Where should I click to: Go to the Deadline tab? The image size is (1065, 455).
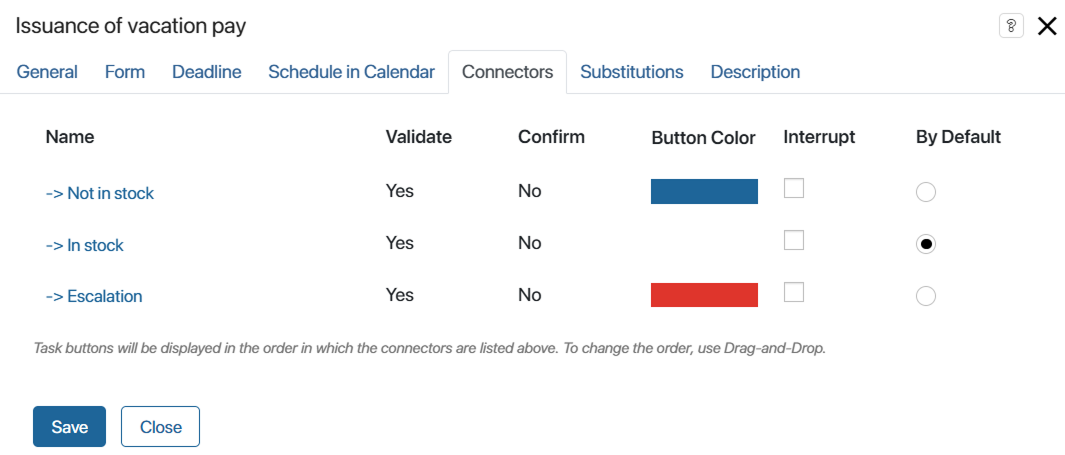206,72
